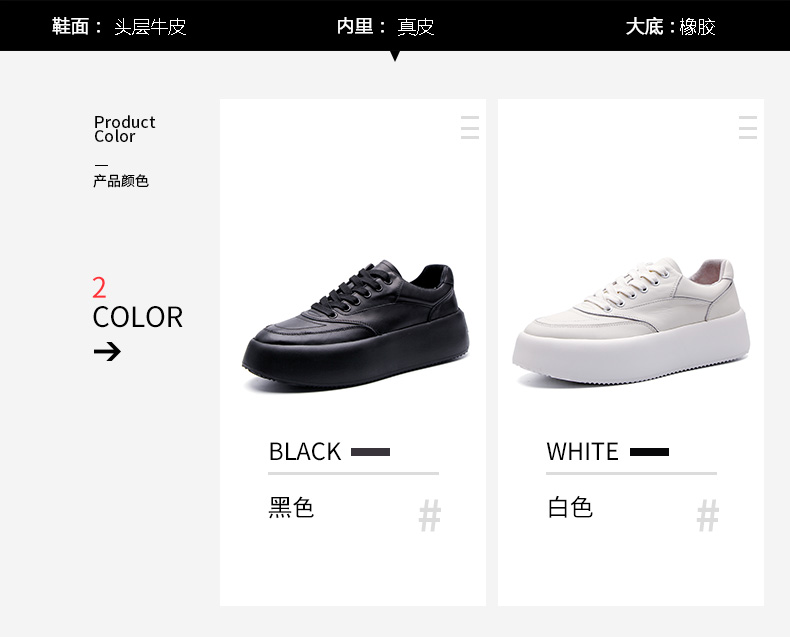The height and width of the screenshot is (637, 790).
Task: Click the black swatch bar beside WHITE
Action: (x=649, y=452)
